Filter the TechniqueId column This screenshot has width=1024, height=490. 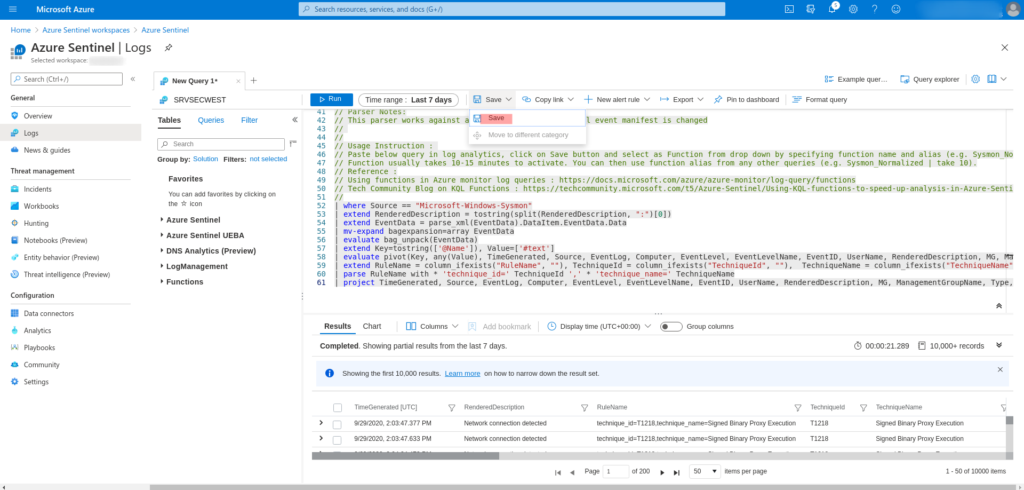[x=863, y=407]
